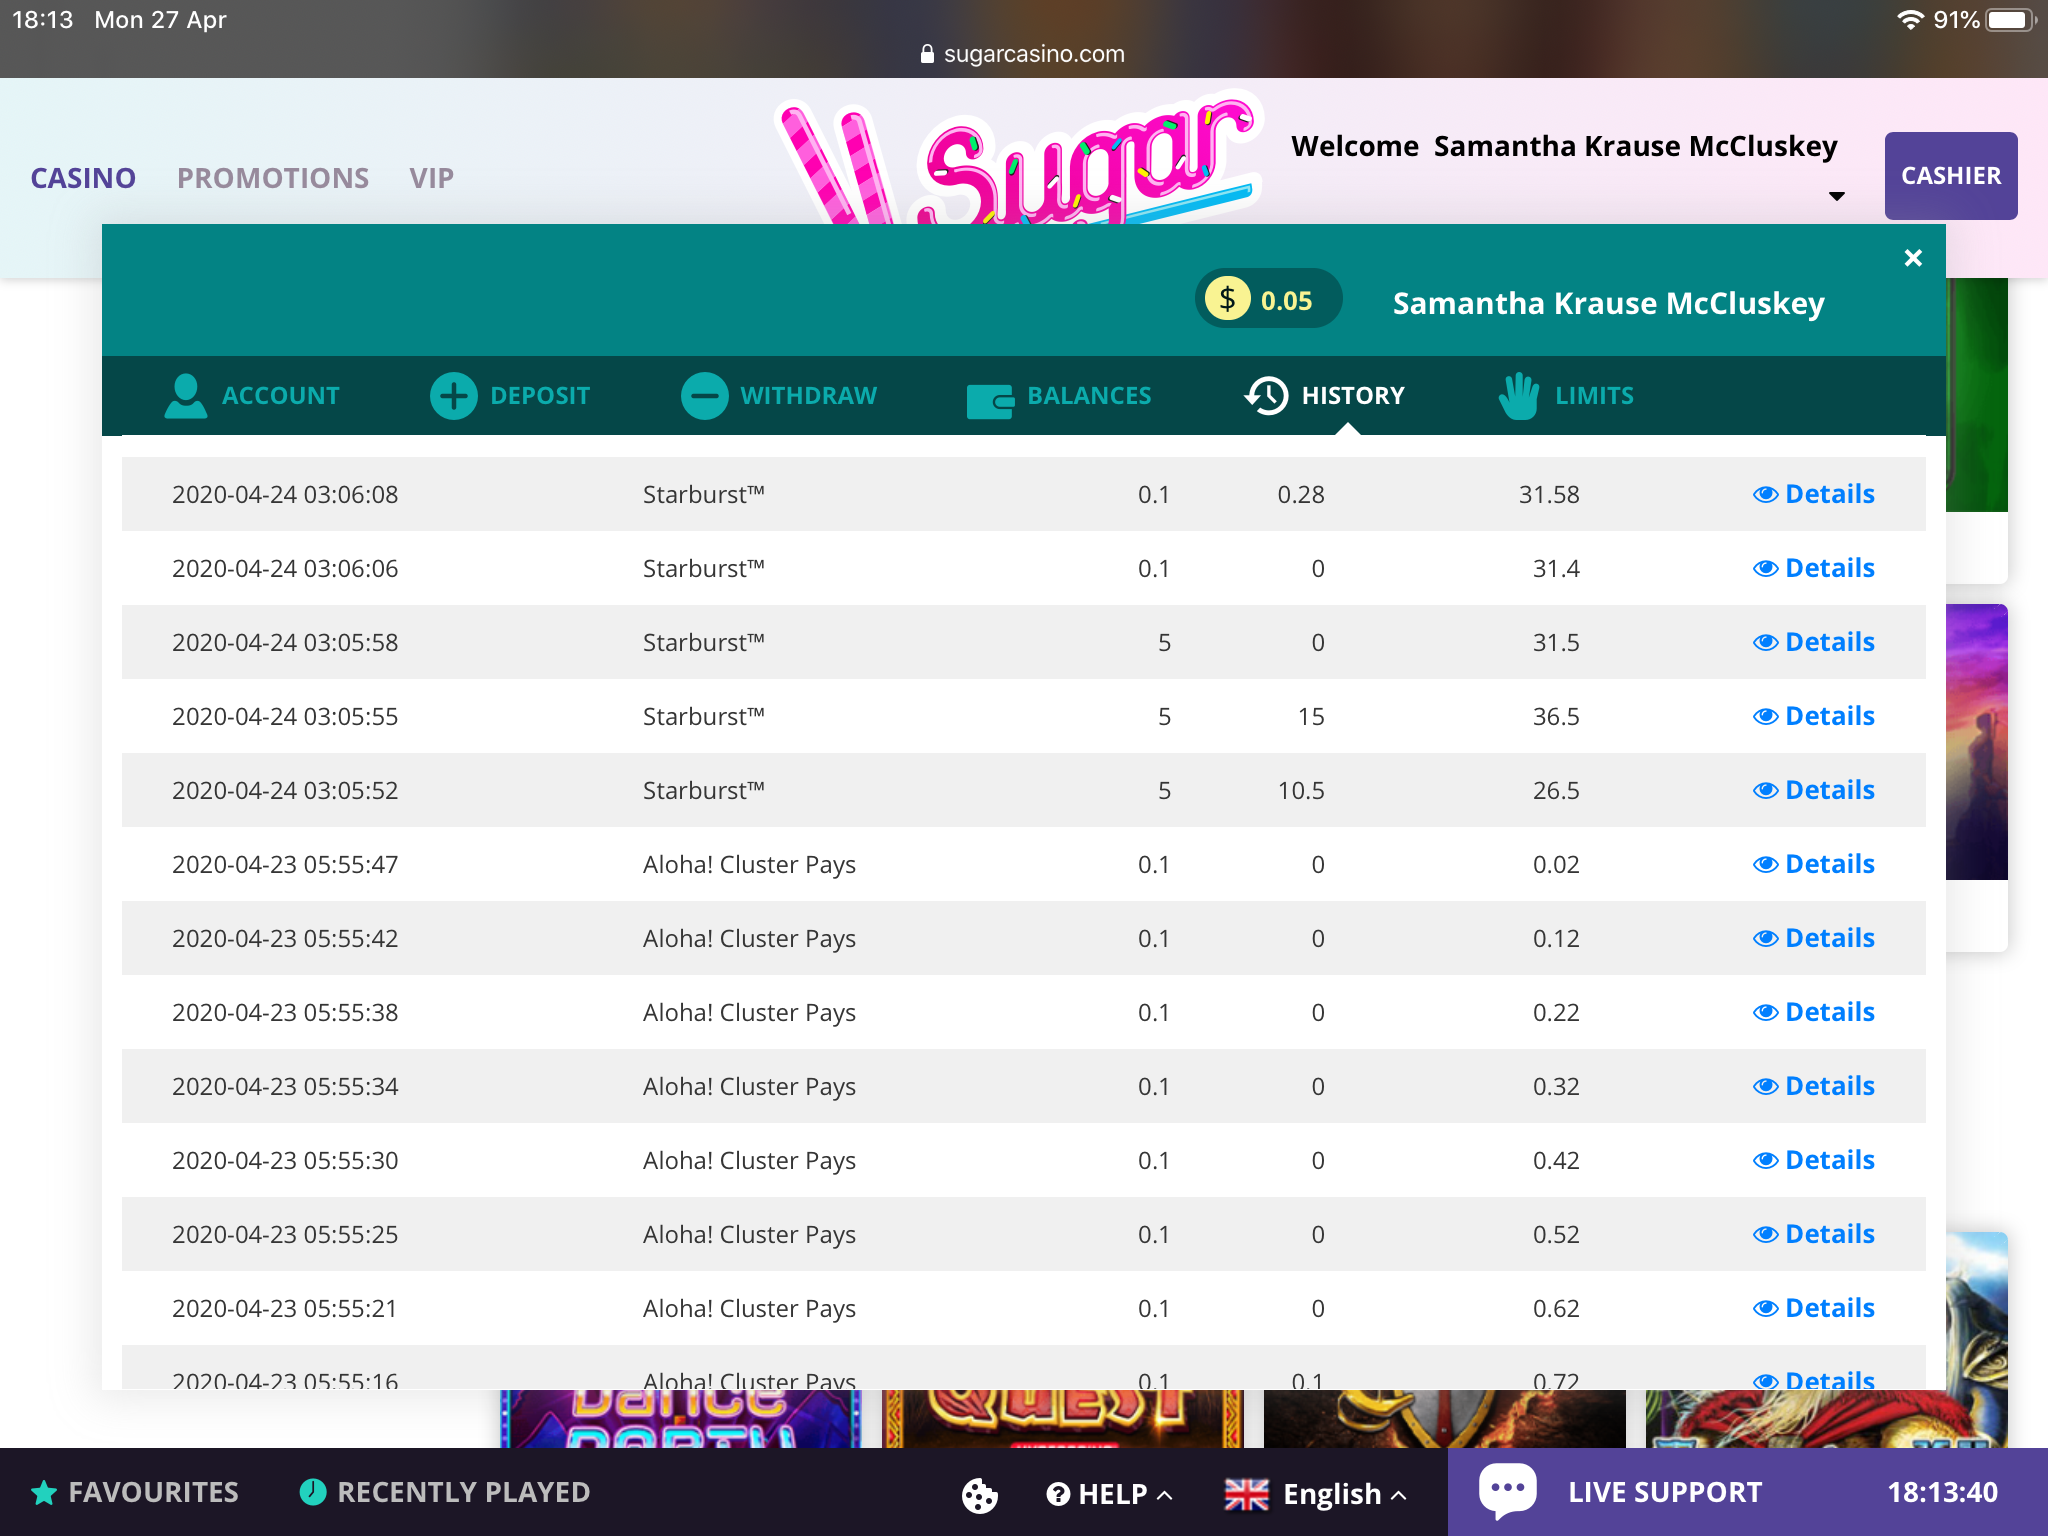
Task: Switch to the Deposit tab
Action: [x=510, y=396]
